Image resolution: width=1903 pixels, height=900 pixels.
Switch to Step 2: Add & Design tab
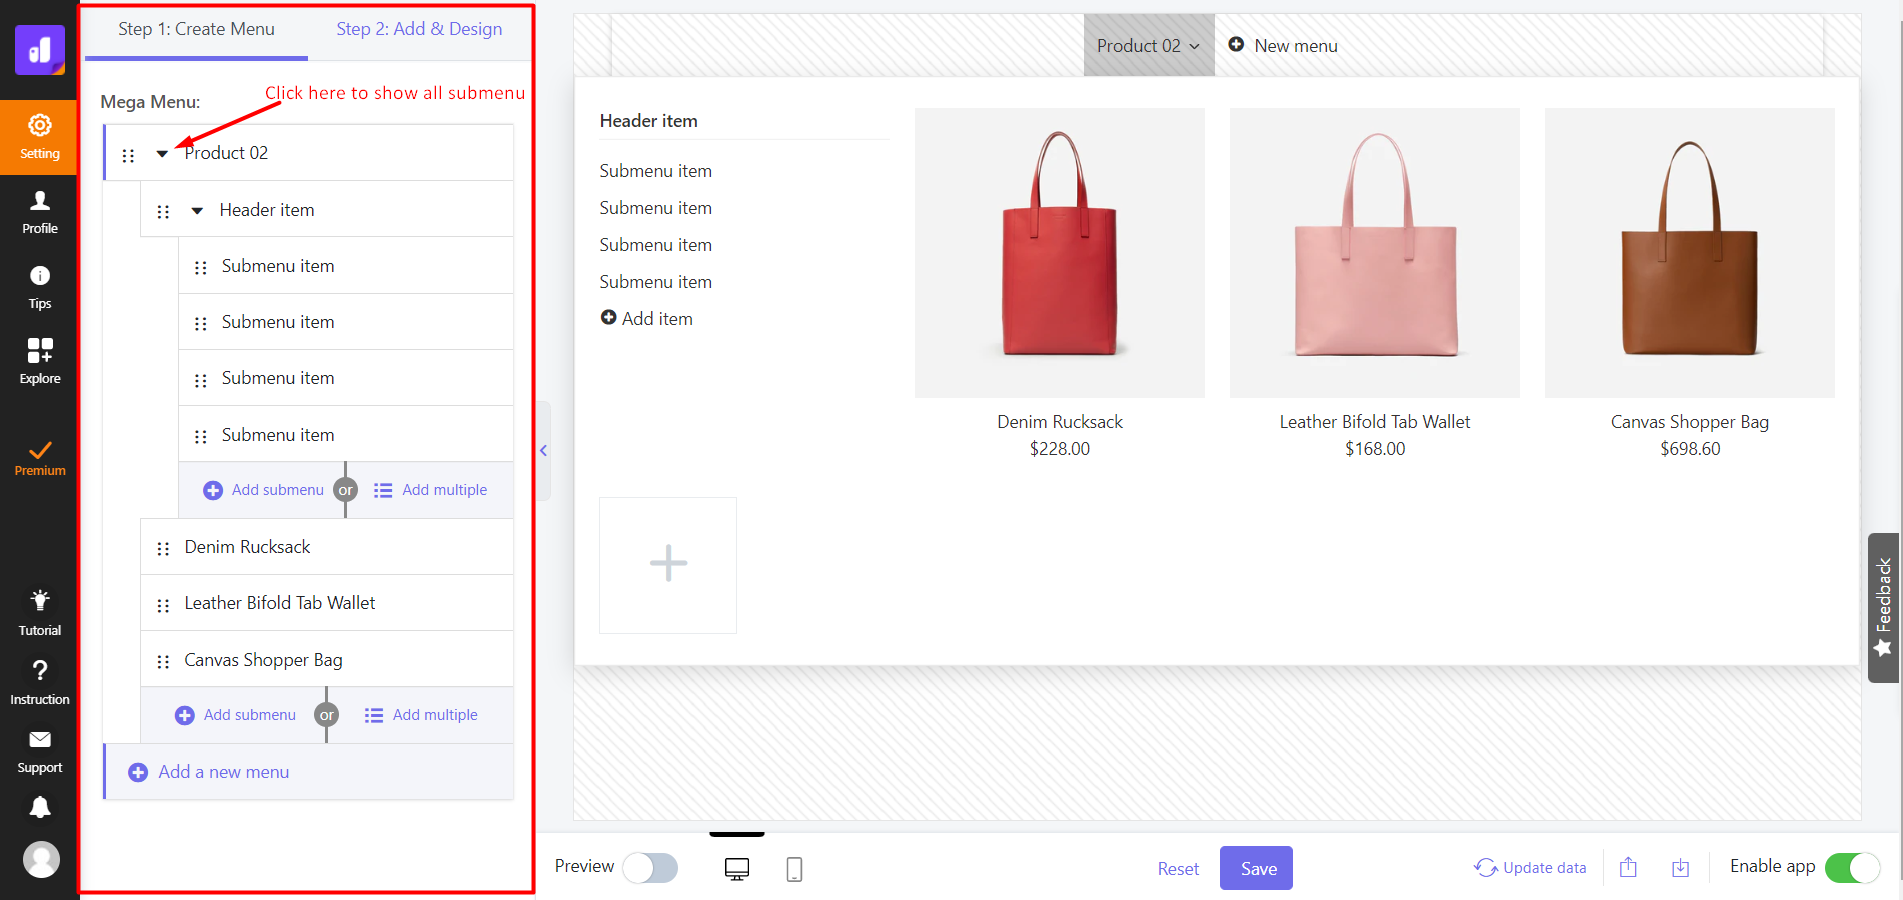[419, 29]
